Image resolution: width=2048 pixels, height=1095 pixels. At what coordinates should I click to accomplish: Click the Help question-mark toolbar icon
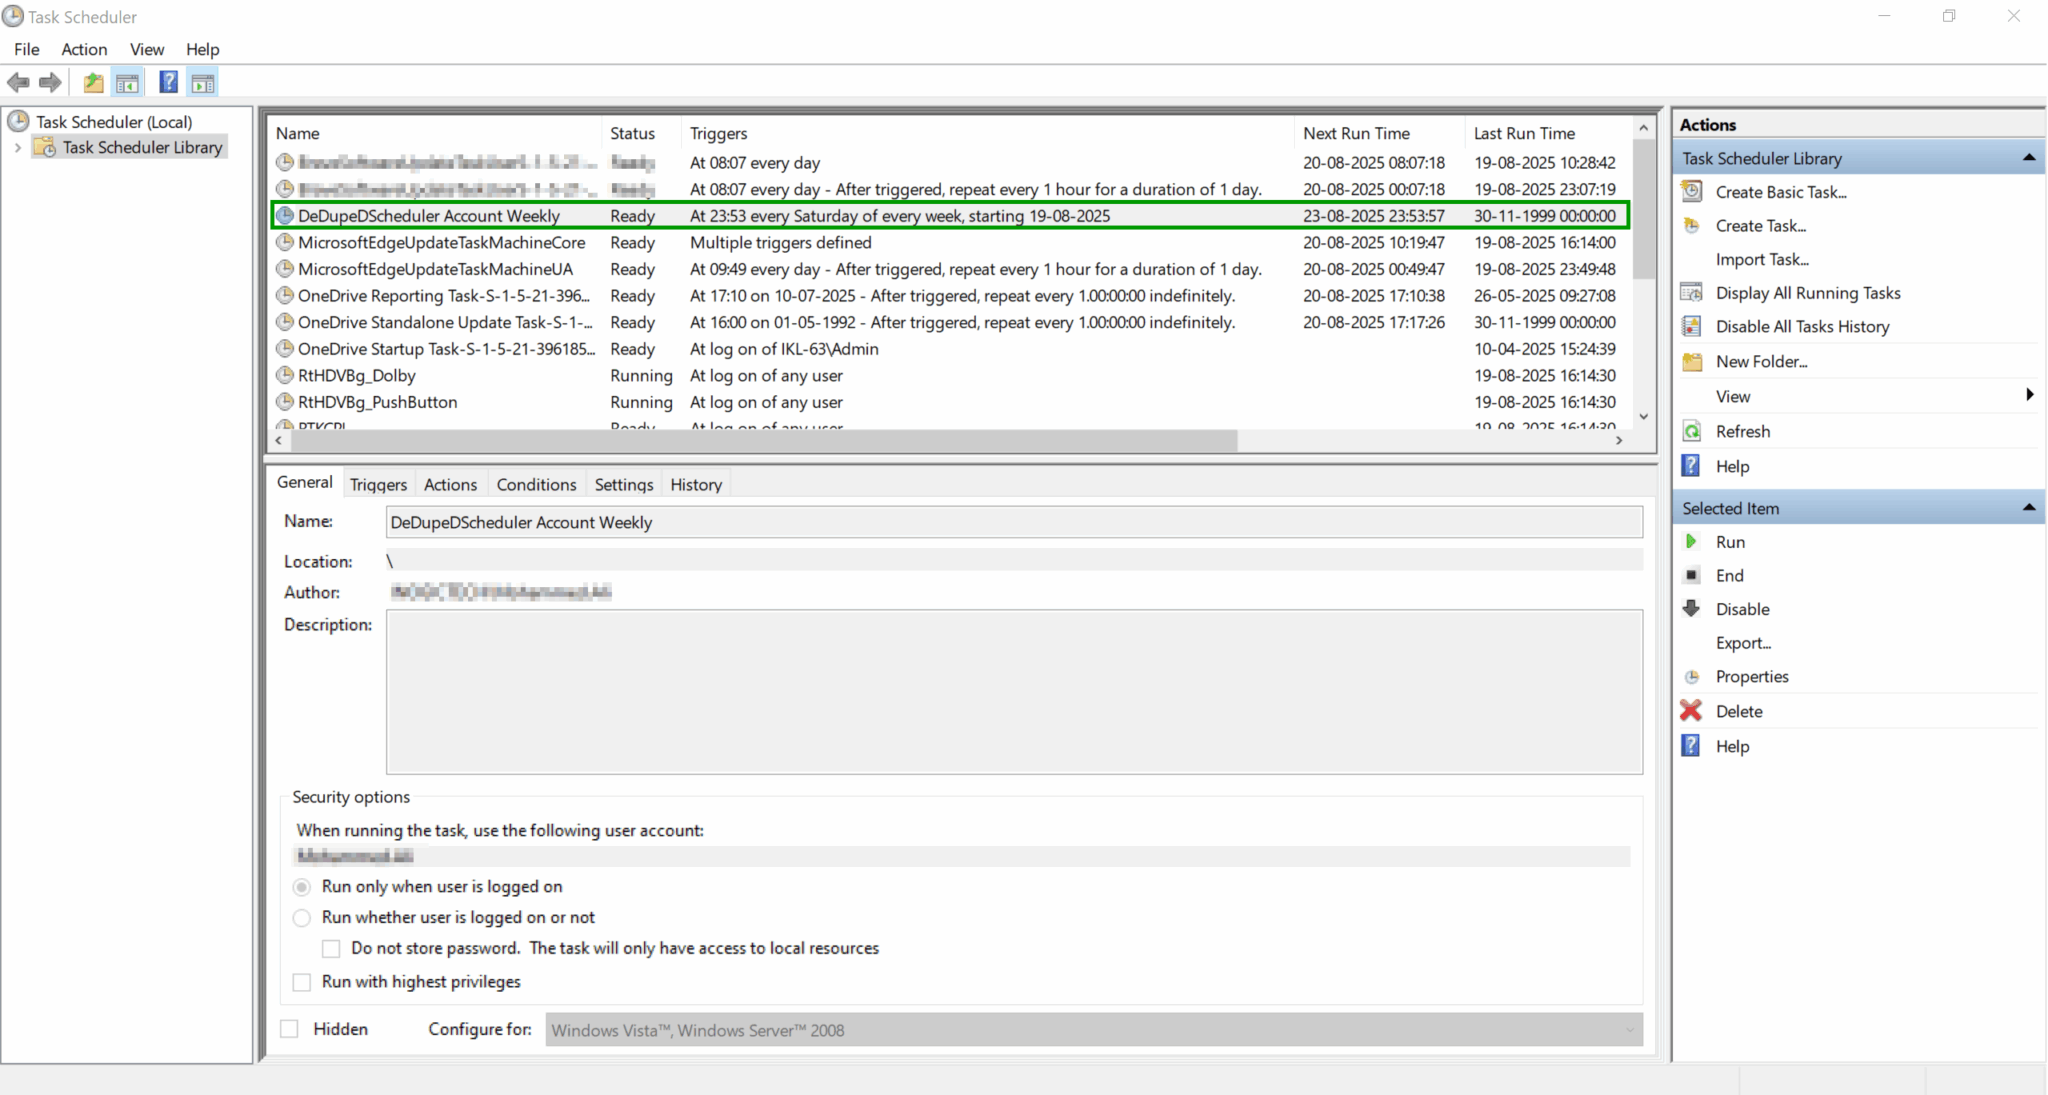168,82
